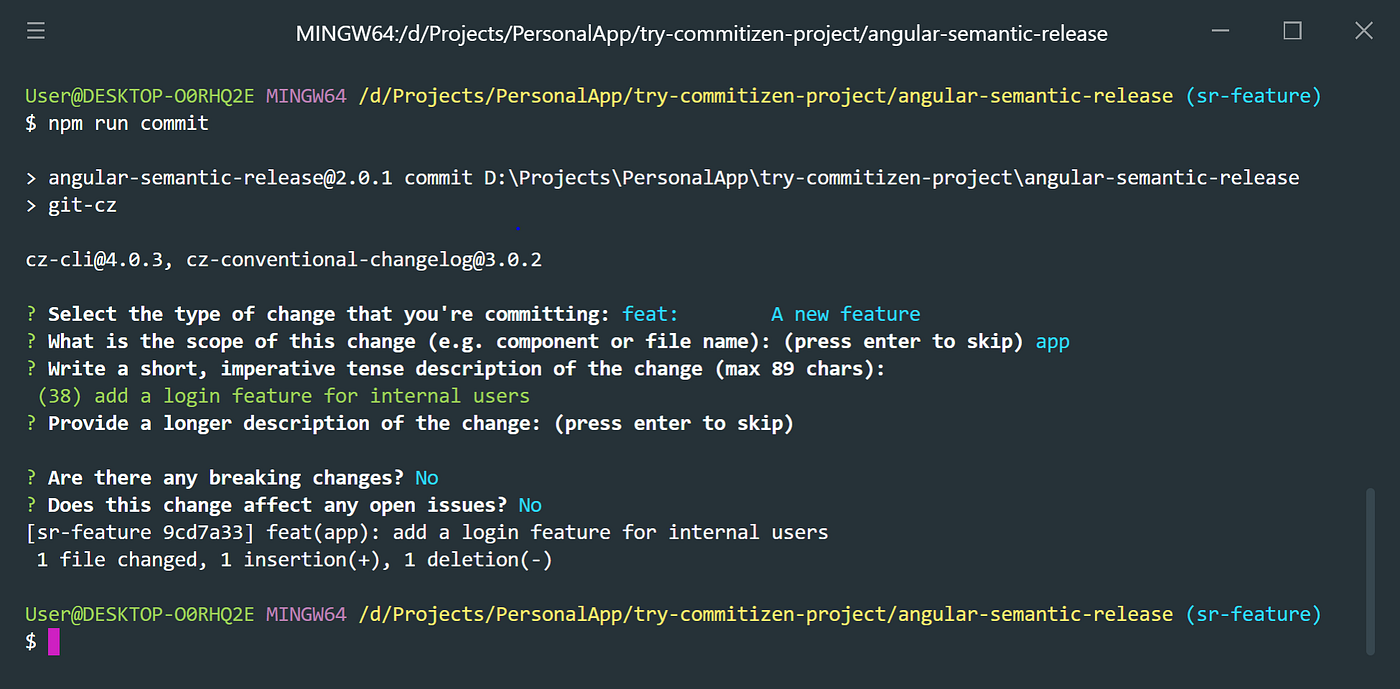Select the cyan branch name (sr-feature)
This screenshot has height=689, width=1400.
point(1252,95)
